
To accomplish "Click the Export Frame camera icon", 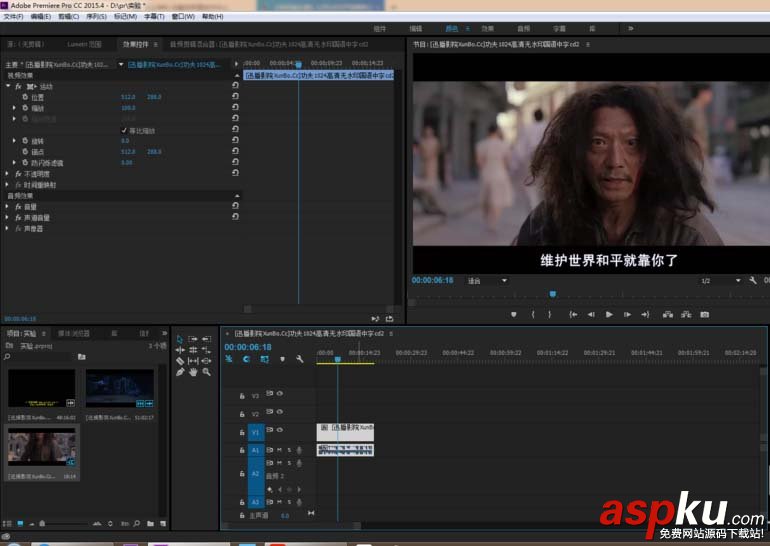I will click(704, 314).
